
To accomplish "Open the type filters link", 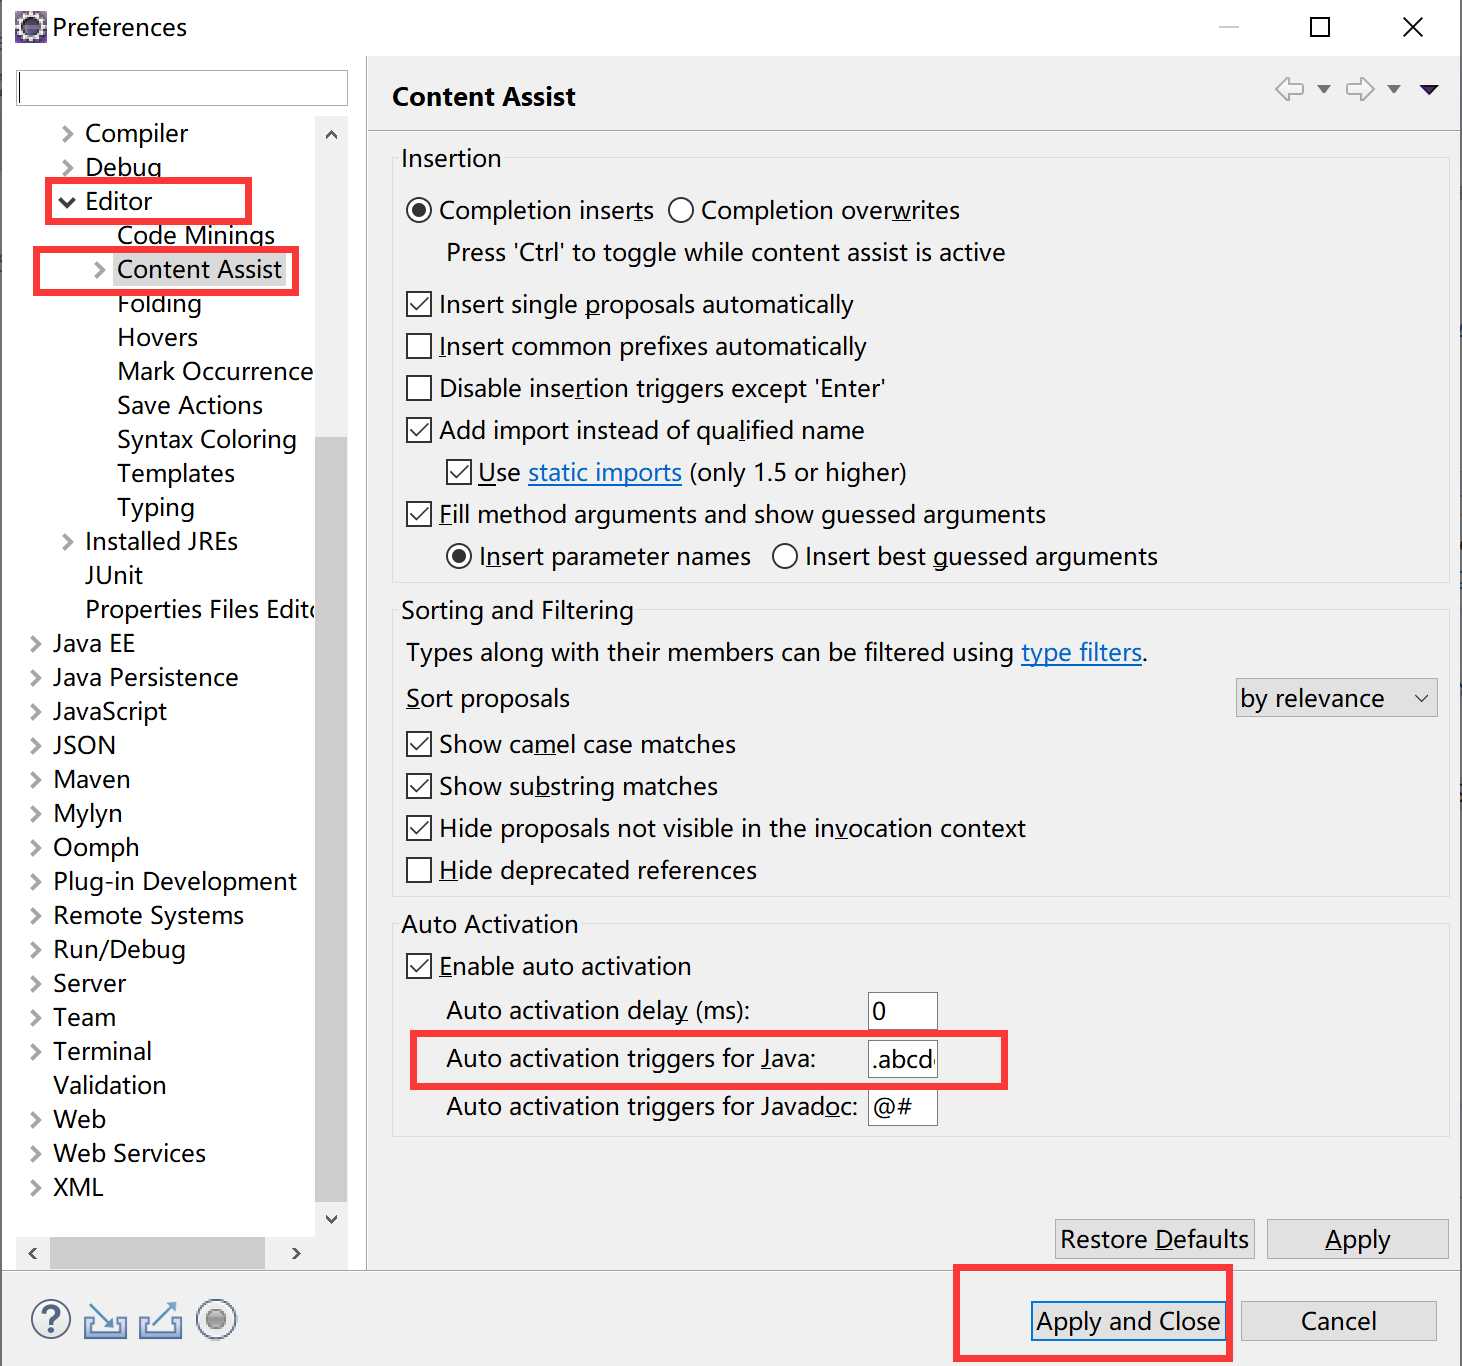I will [x=1080, y=653].
